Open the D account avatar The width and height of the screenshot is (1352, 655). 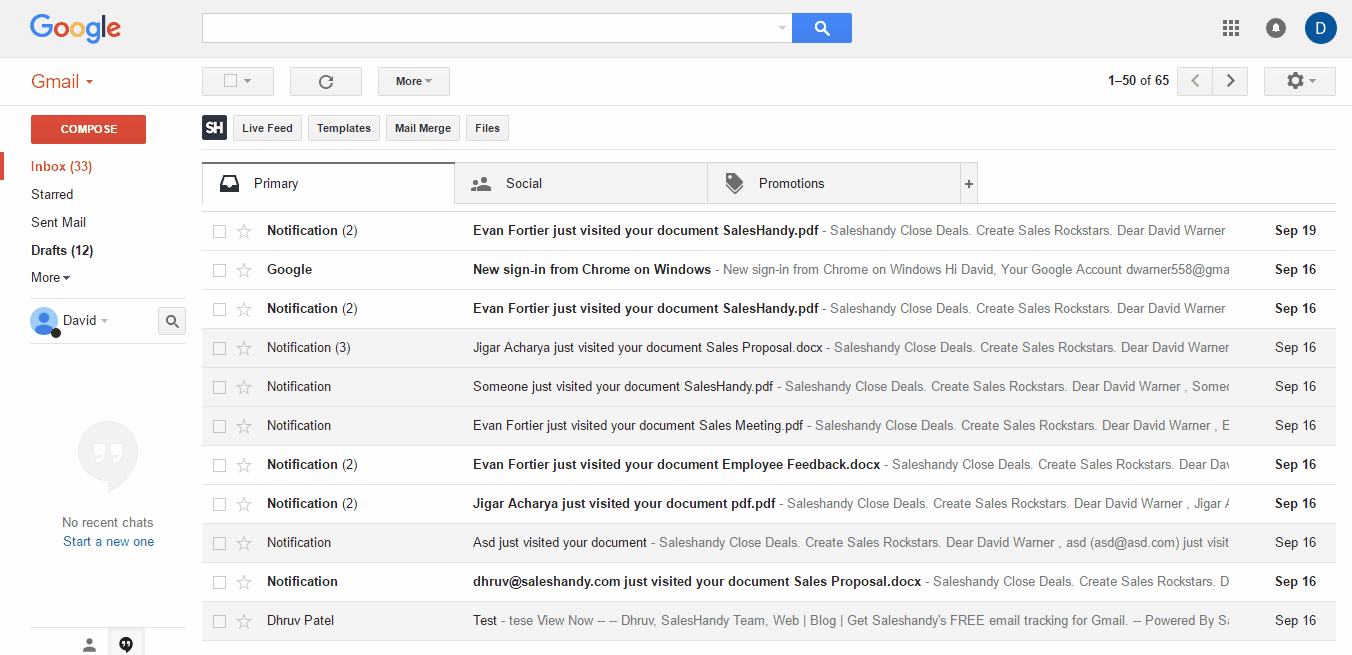click(x=1321, y=28)
